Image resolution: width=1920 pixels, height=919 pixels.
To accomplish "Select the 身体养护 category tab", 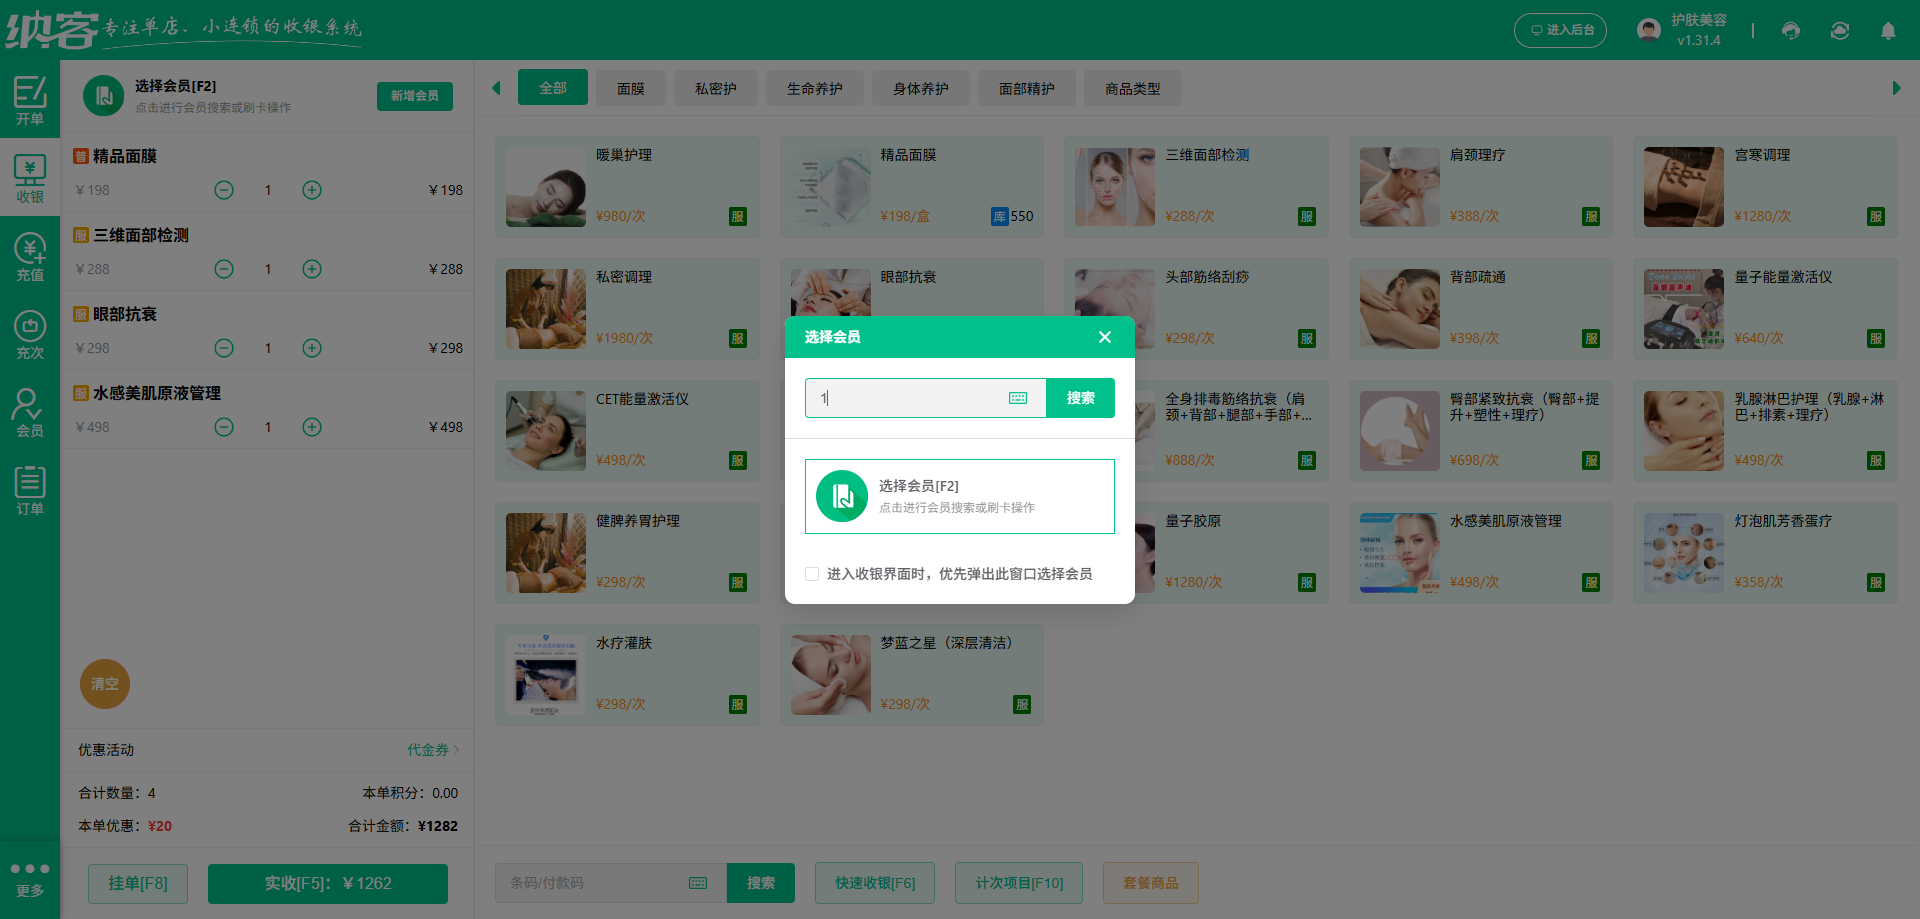I will pos(920,89).
